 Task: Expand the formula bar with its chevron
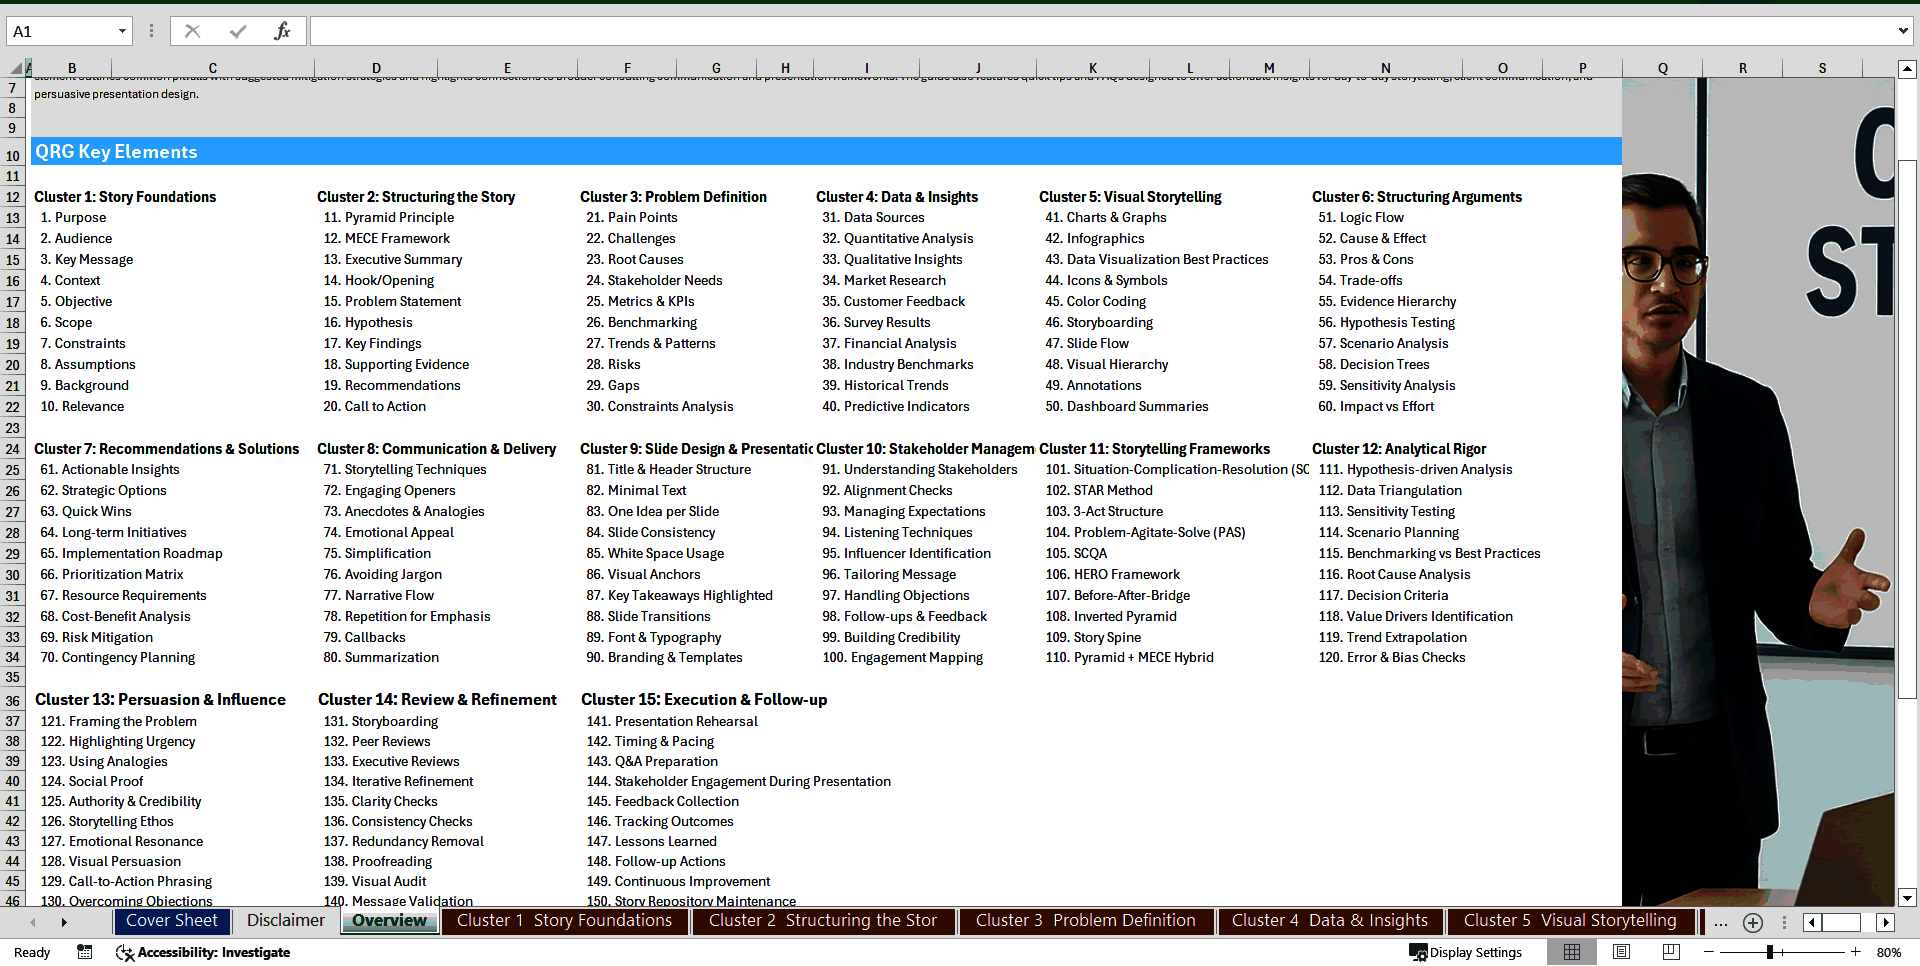click(1903, 31)
